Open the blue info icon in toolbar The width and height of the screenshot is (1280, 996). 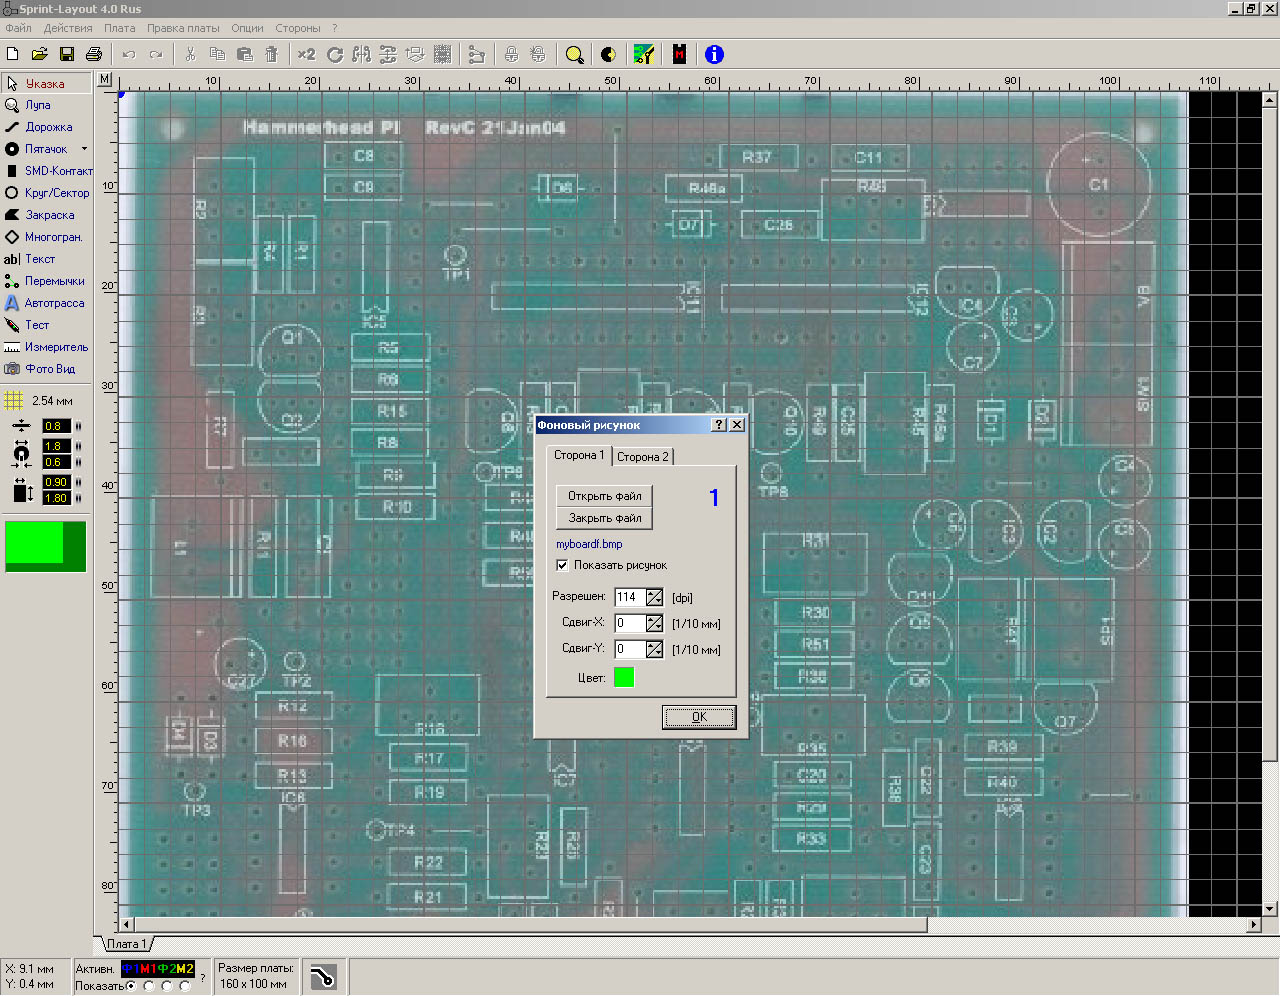[714, 54]
